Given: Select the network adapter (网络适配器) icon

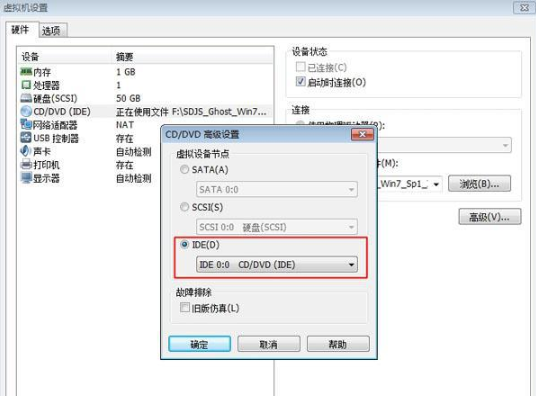Looking at the screenshot, I should click(x=26, y=124).
